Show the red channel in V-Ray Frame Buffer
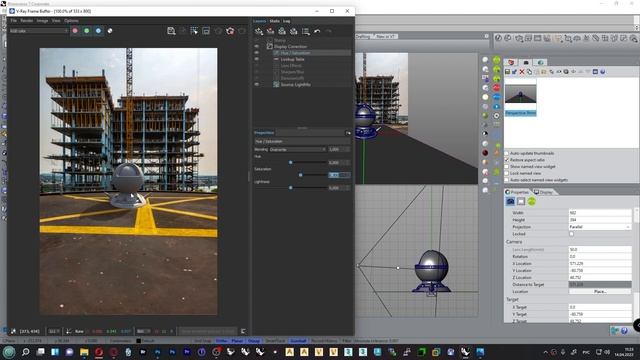The width and height of the screenshot is (640, 360). pyautogui.click(x=75, y=31)
